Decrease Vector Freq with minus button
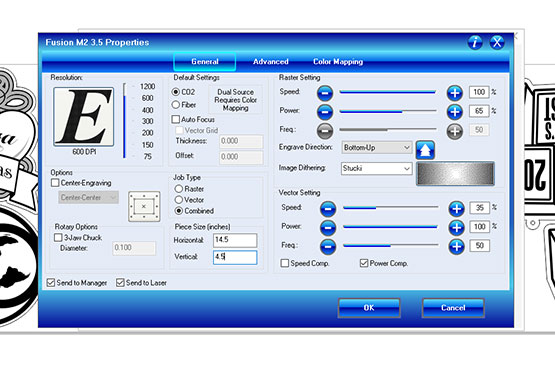This screenshot has height=368, width=555. click(x=328, y=247)
